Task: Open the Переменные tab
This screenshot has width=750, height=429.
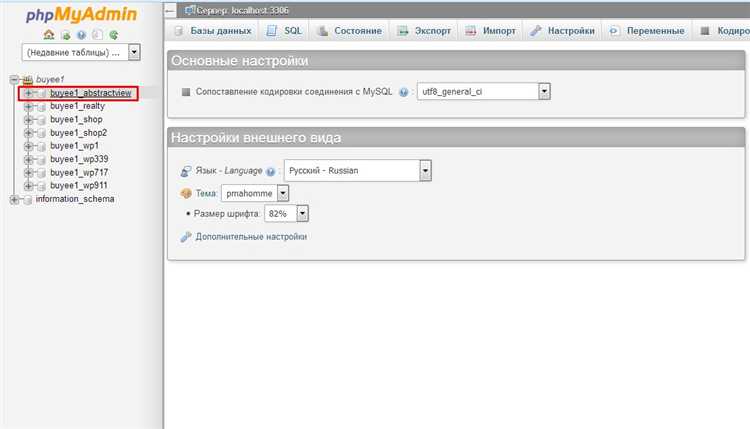Action: [x=647, y=31]
